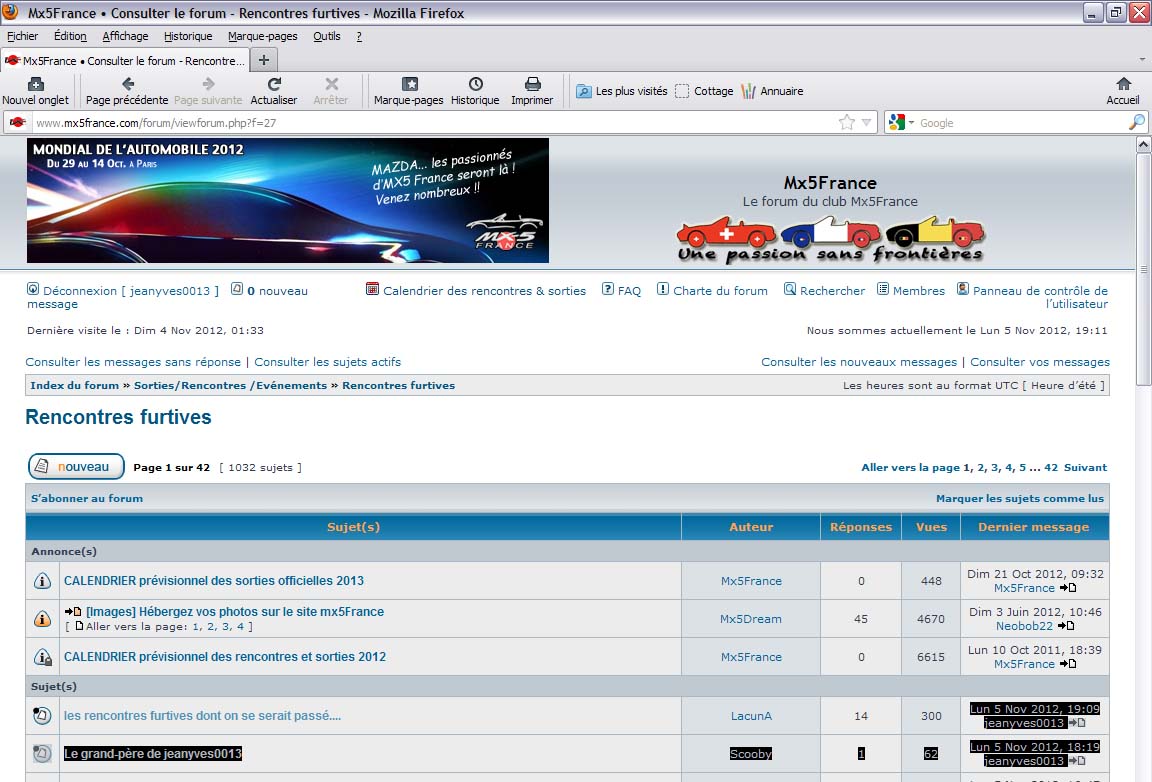Viewport: 1152px width, 782px height.
Task: Open Cottage bookmark
Action: click(704, 91)
